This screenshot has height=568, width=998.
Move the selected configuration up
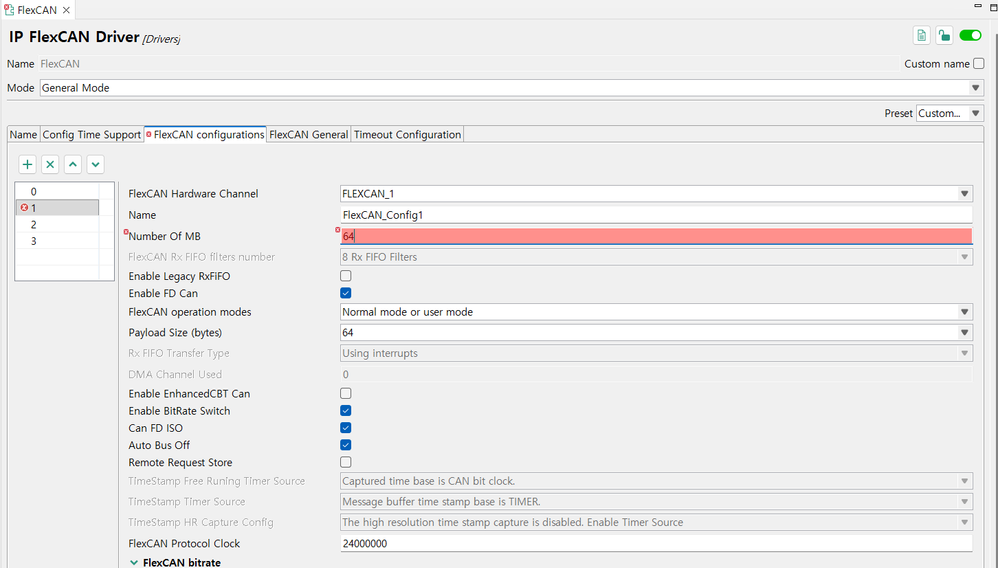(x=73, y=164)
